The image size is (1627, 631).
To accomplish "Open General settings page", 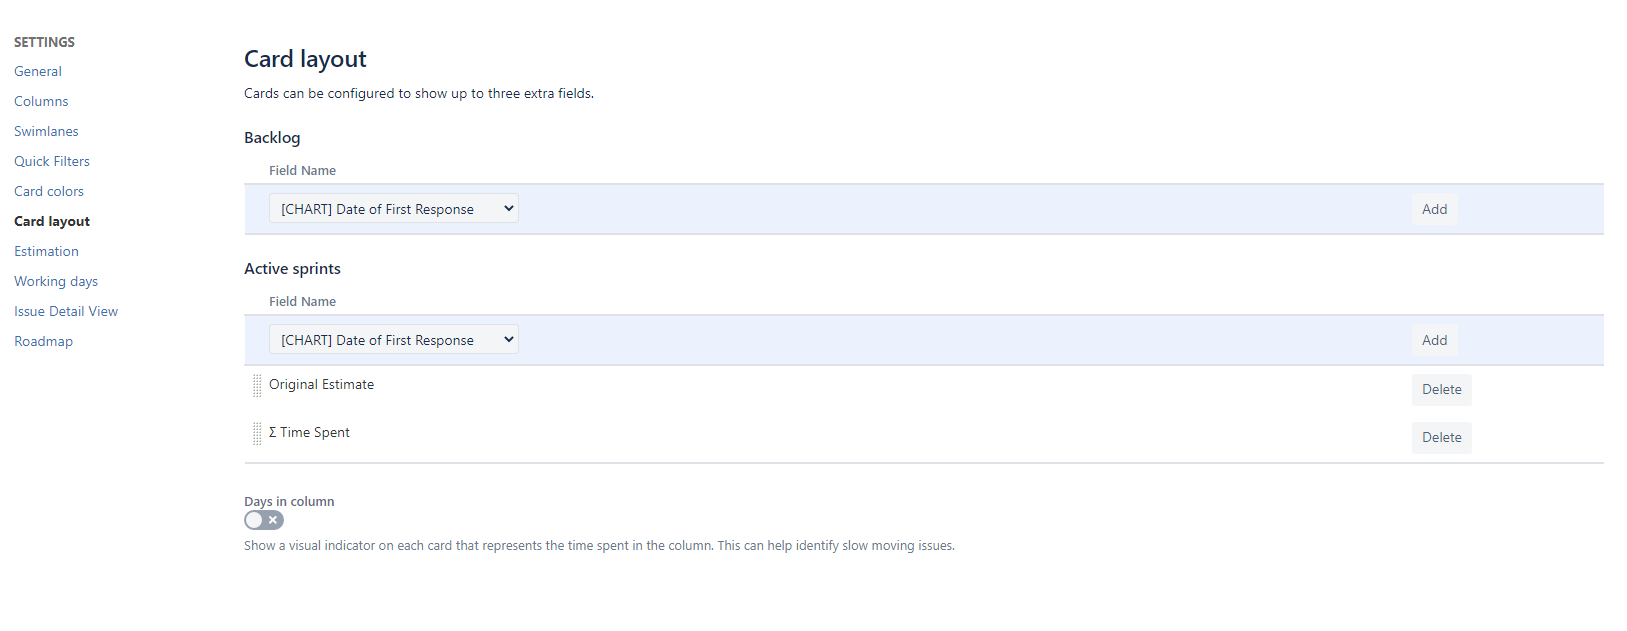I will tap(38, 71).
